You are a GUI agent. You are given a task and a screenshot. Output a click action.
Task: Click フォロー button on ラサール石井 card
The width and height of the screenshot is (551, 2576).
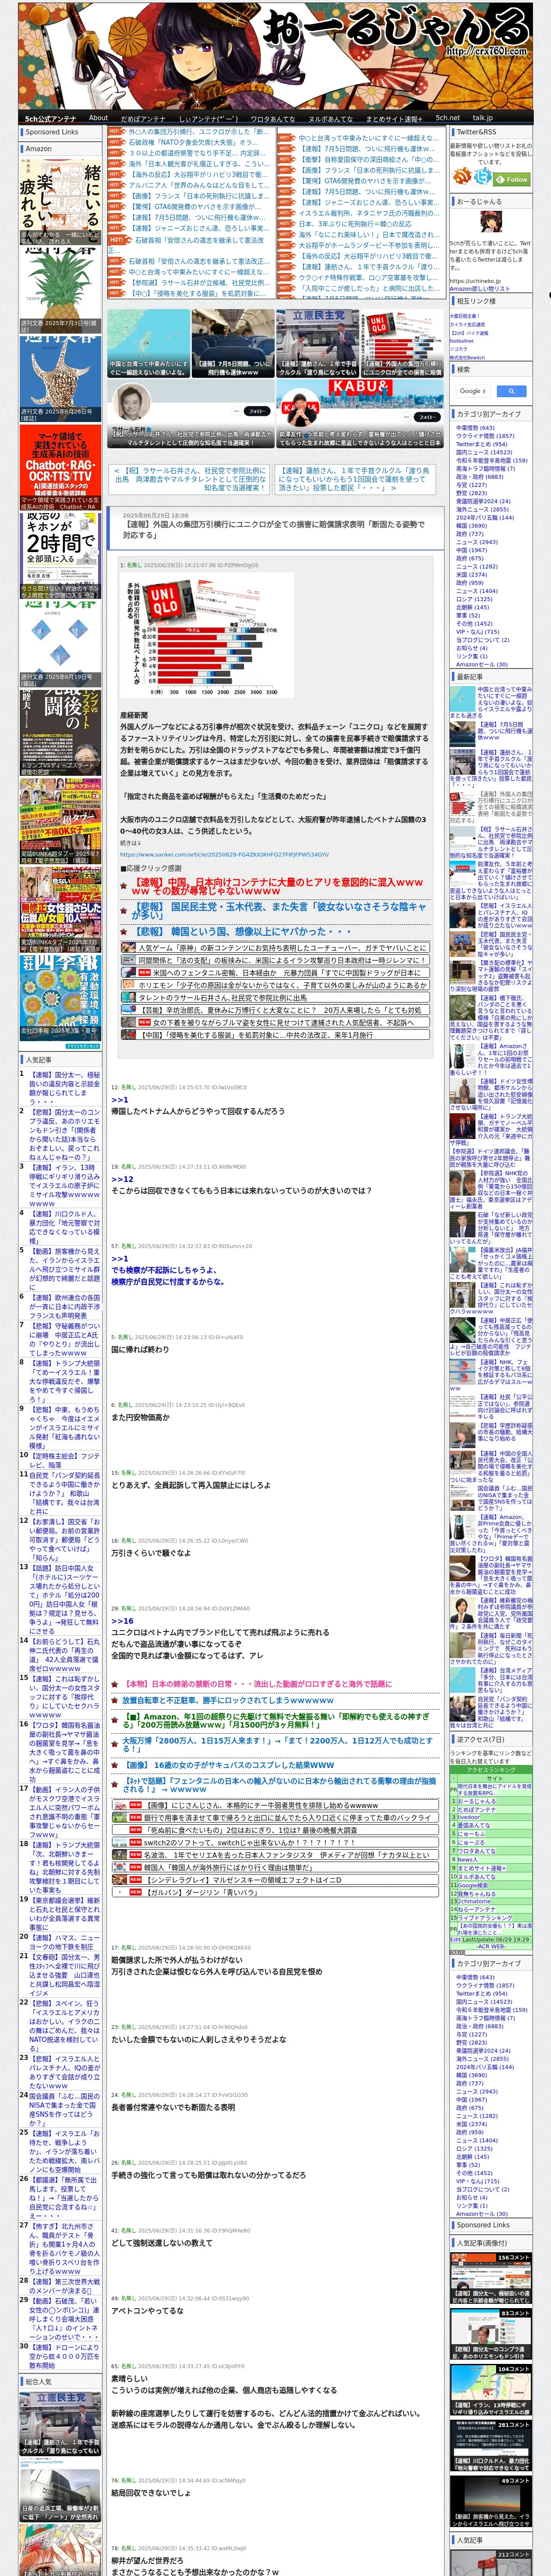tap(258, 411)
